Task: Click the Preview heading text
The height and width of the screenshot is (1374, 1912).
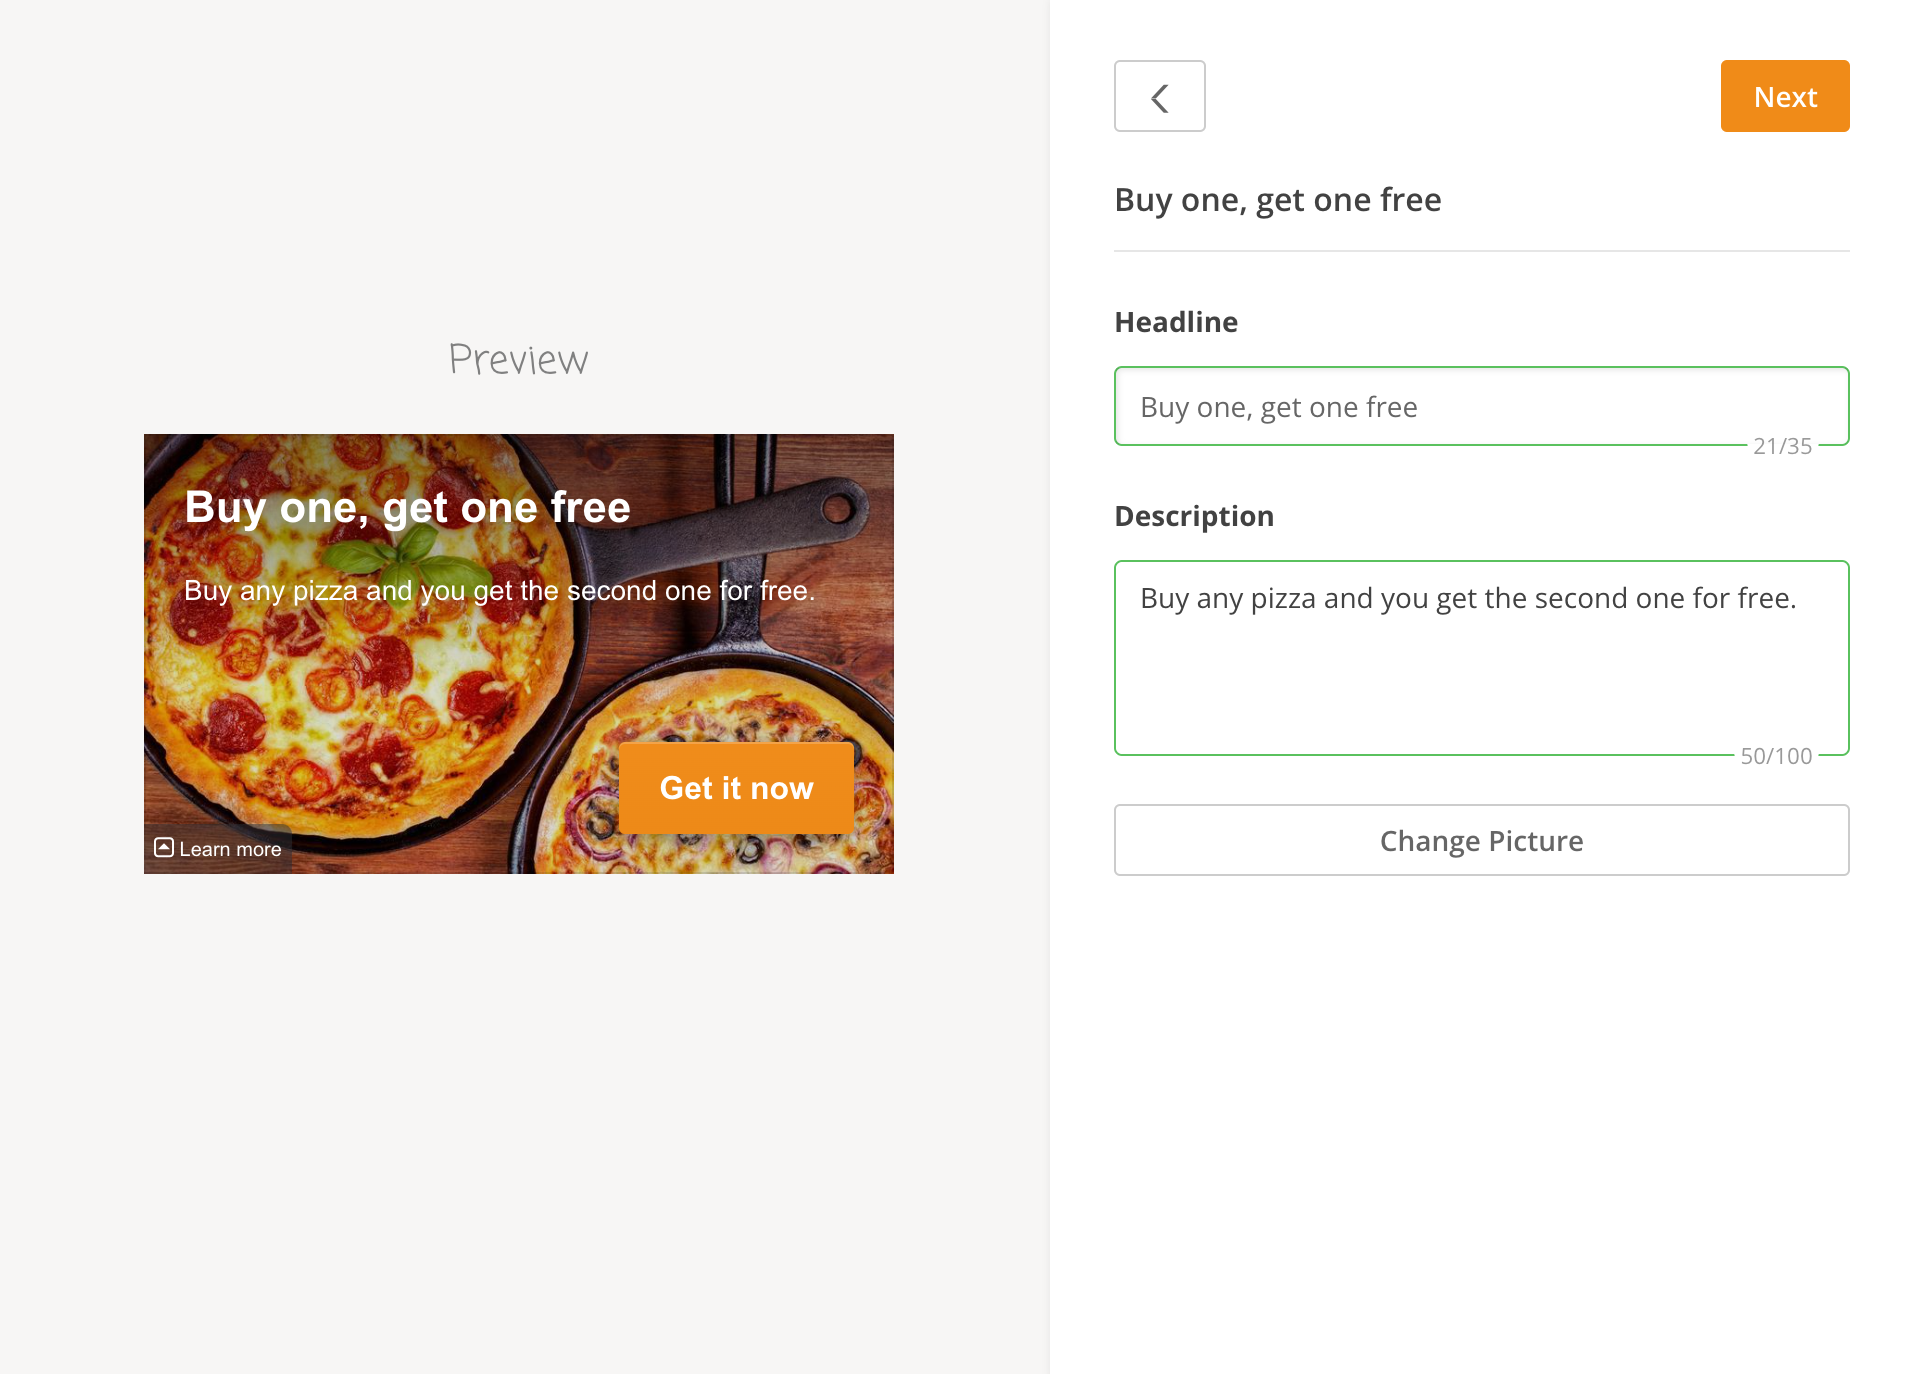Action: coord(518,360)
